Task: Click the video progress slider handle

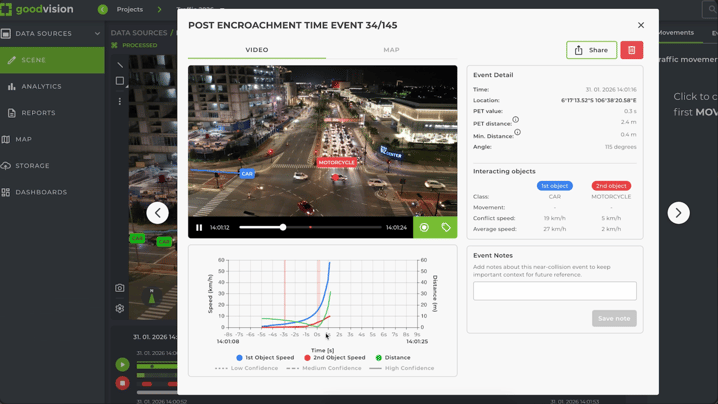Action: [x=283, y=227]
